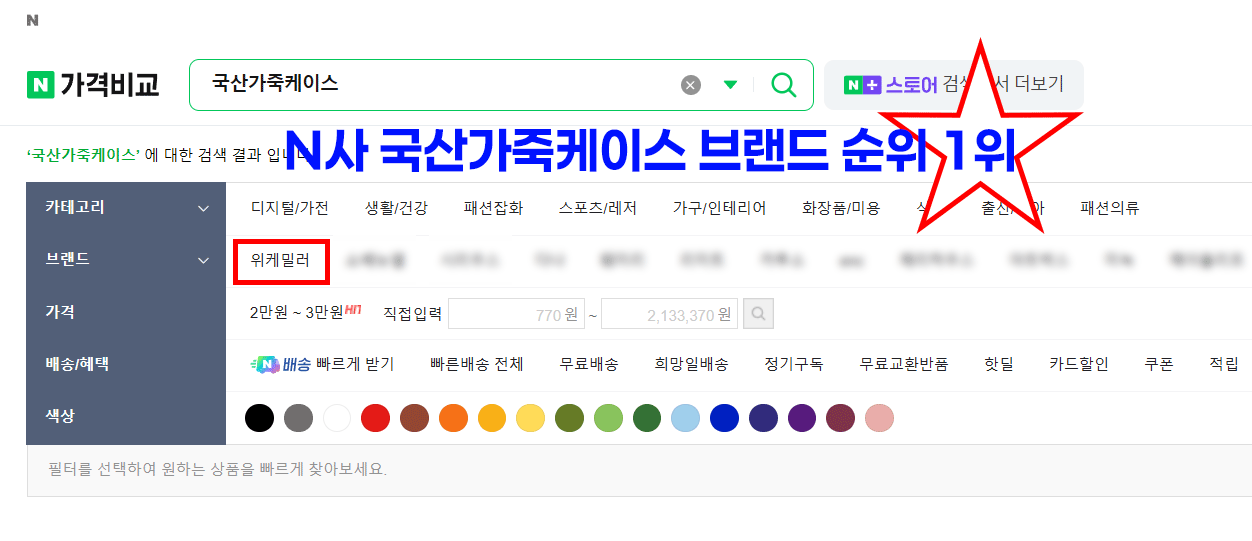
Task: Choose the 스포츠/레저 category
Action: (x=597, y=209)
